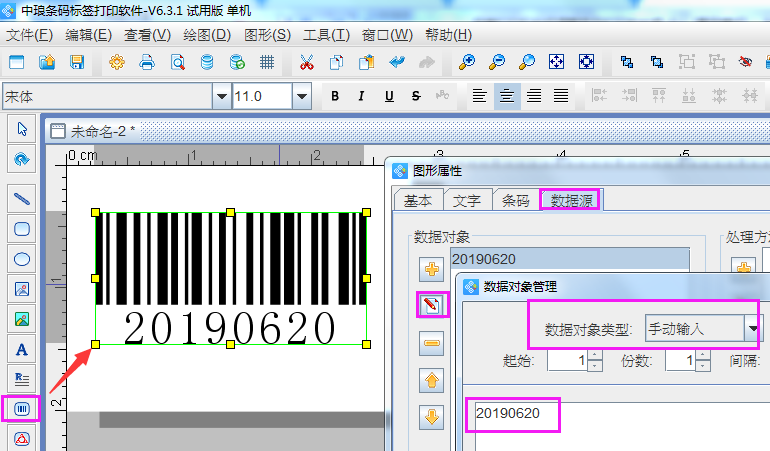Open print preview icon
The image size is (770, 451).
coord(177,62)
